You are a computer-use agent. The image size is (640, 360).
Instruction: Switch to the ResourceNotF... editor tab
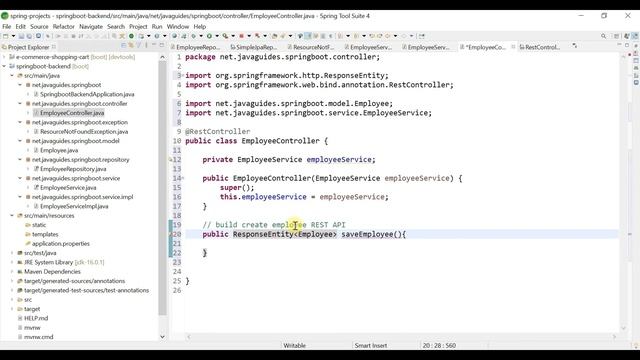[313, 47]
